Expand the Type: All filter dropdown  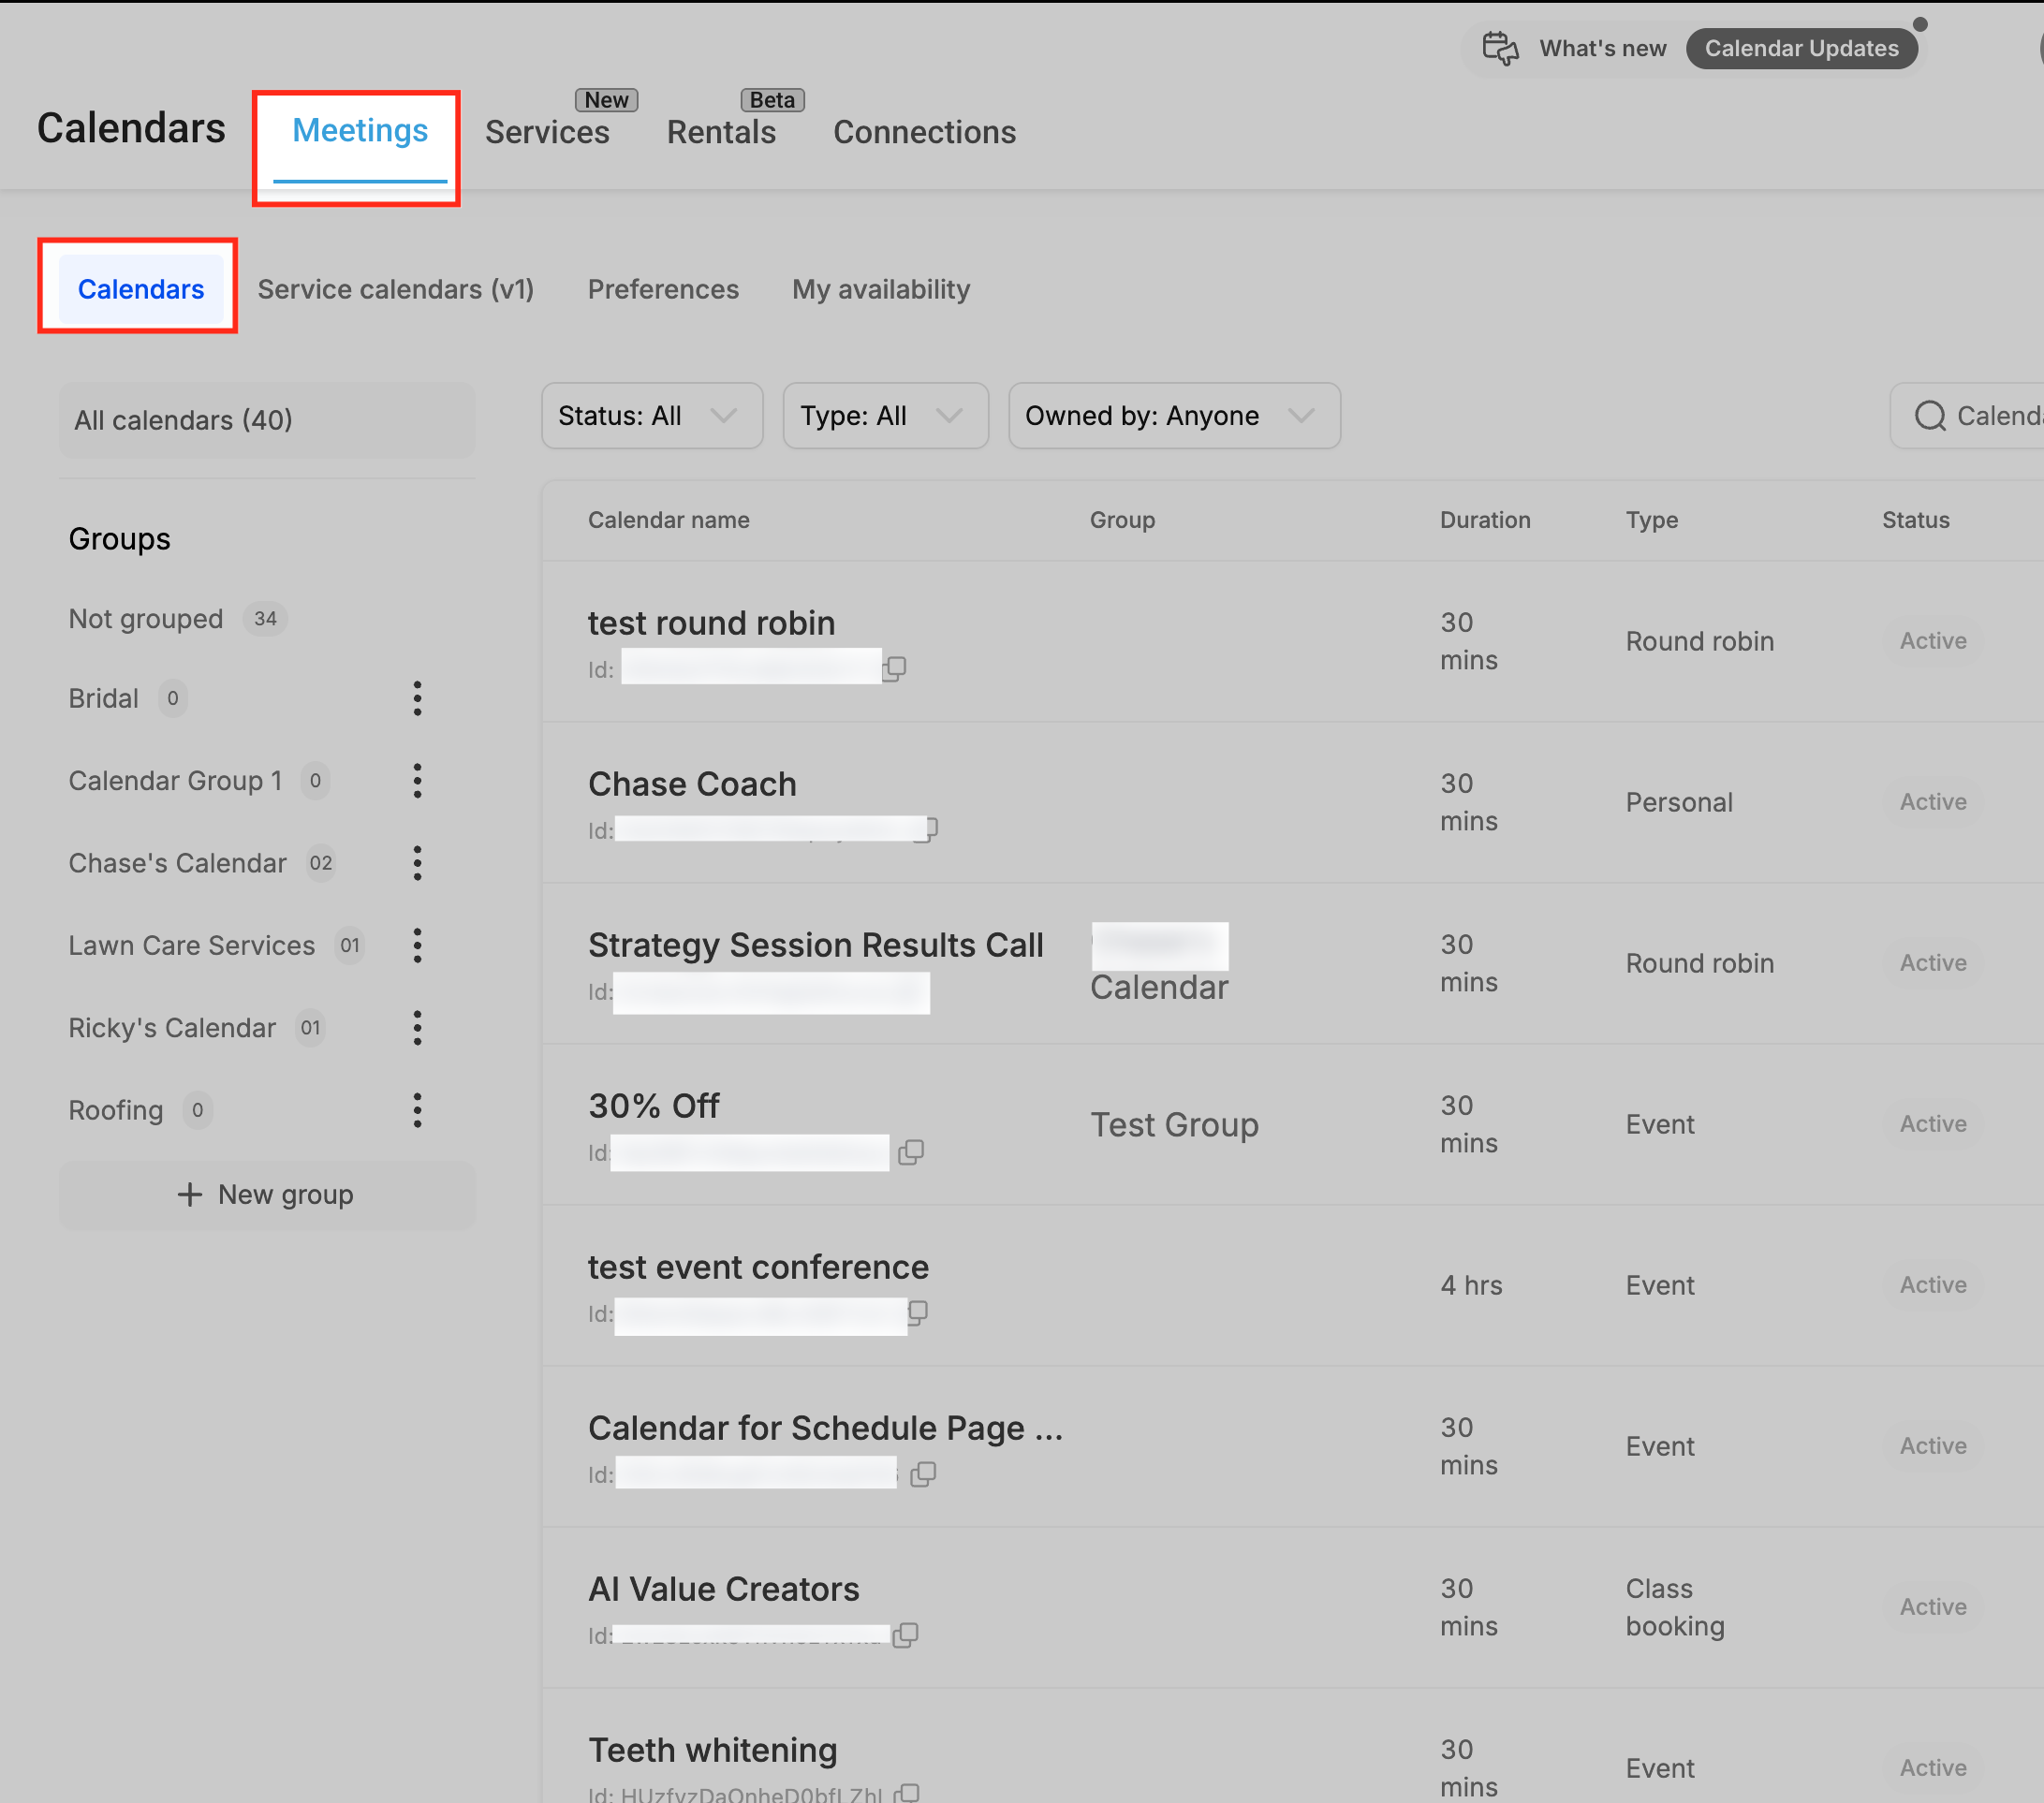(886, 416)
